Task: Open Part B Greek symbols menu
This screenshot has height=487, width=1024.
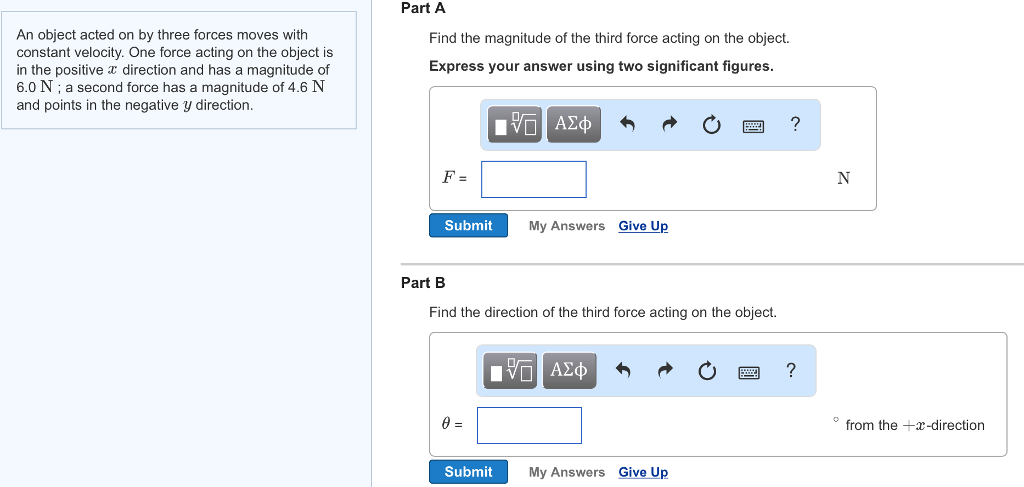Action: click(570, 371)
